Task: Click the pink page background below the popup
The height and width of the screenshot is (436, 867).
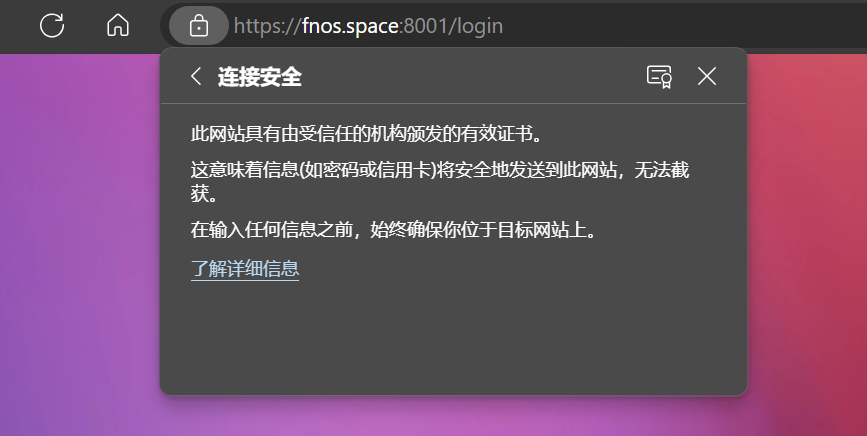Action: [x=453, y=417]
